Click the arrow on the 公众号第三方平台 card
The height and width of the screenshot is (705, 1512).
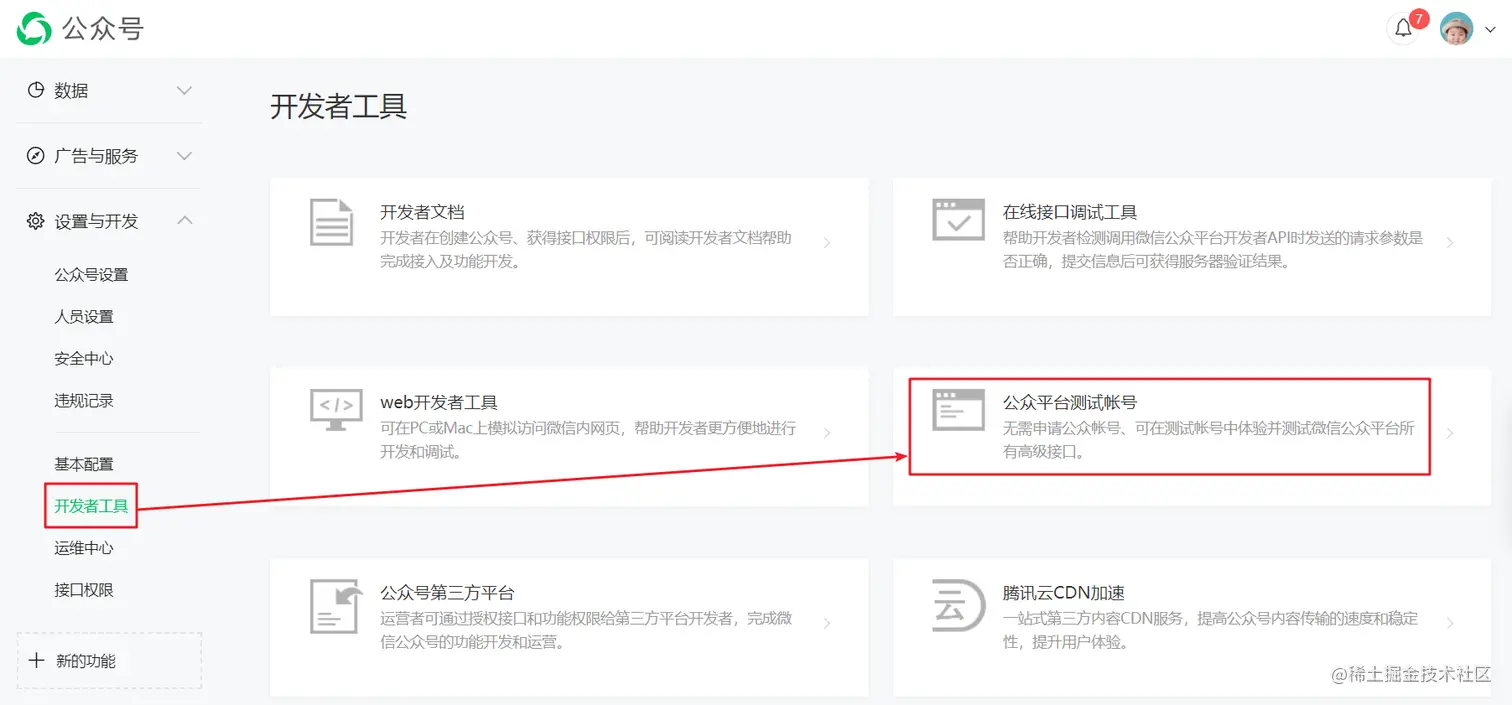[x=827, y=623]
